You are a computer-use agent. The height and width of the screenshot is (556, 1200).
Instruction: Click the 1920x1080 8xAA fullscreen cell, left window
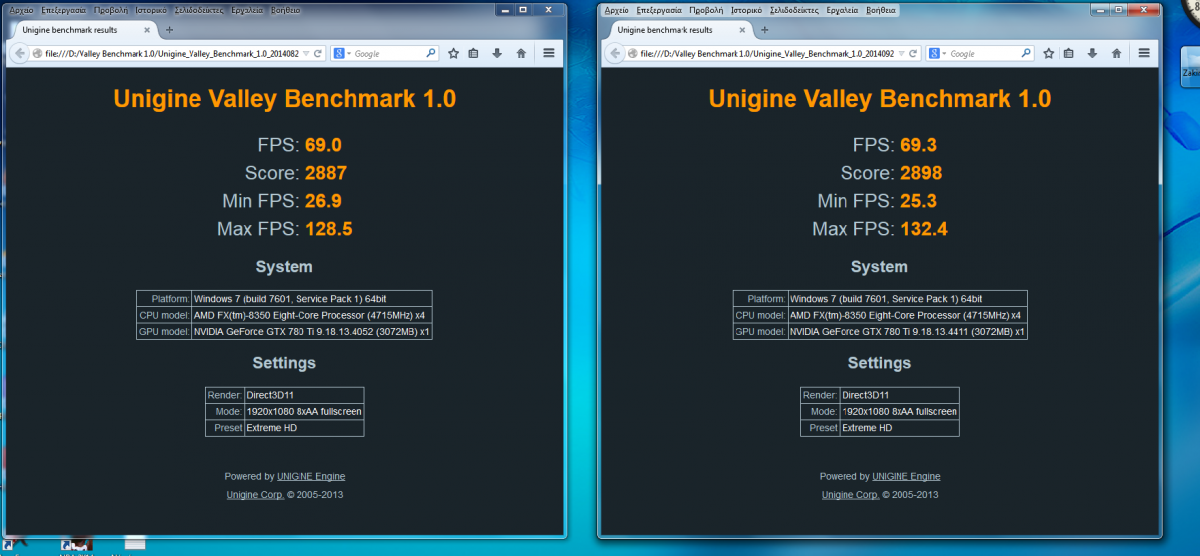(304, 411)
